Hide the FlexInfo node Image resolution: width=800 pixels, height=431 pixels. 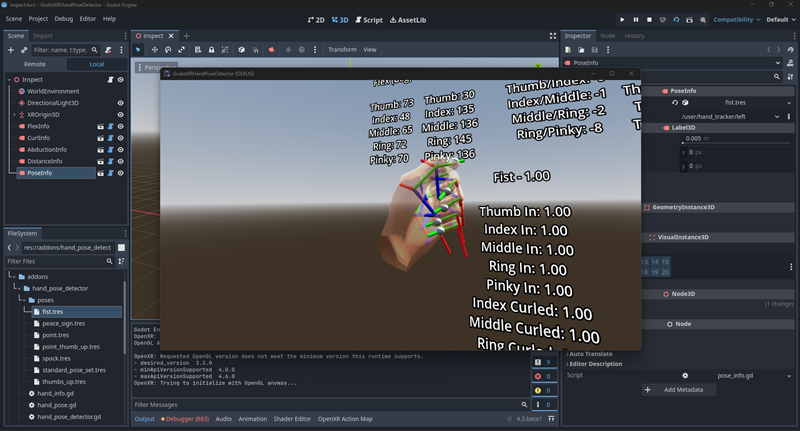pos(120,126)
